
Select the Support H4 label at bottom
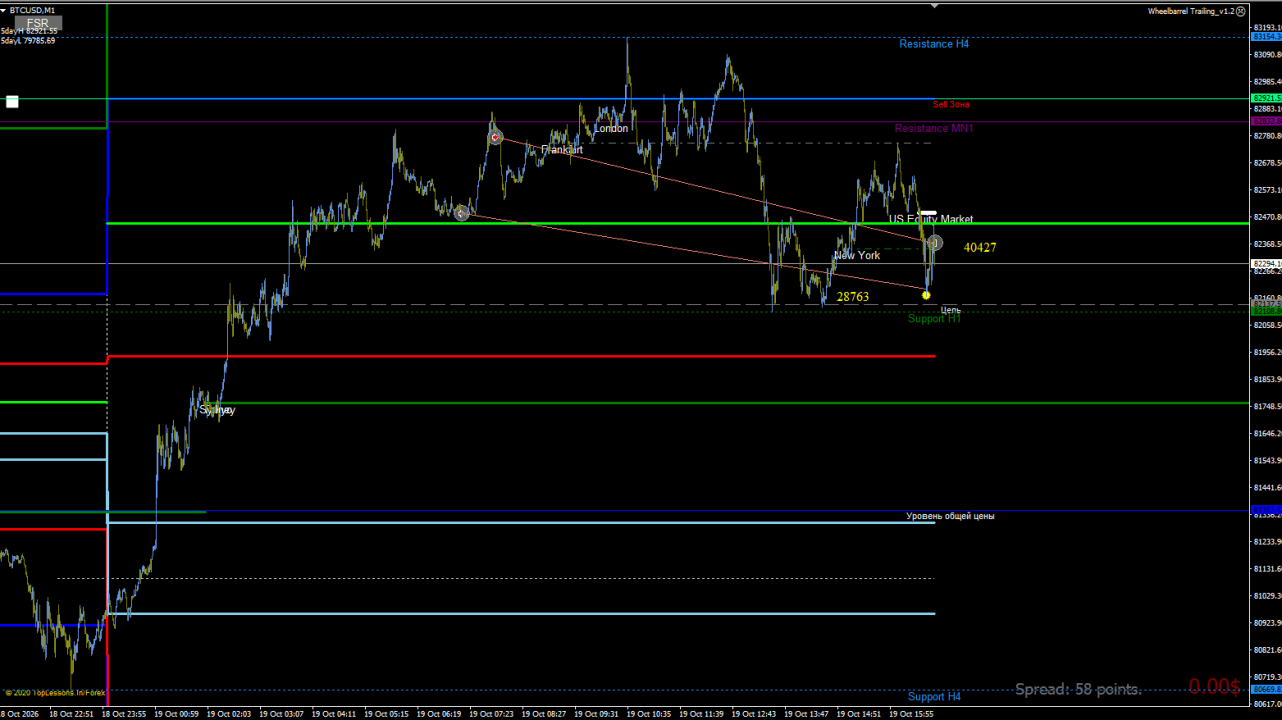(934, 696)
